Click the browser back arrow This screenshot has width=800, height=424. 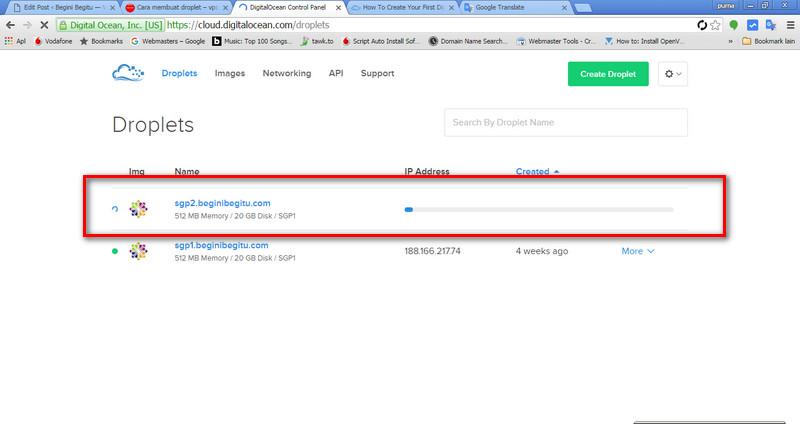(x=10, y=25)
